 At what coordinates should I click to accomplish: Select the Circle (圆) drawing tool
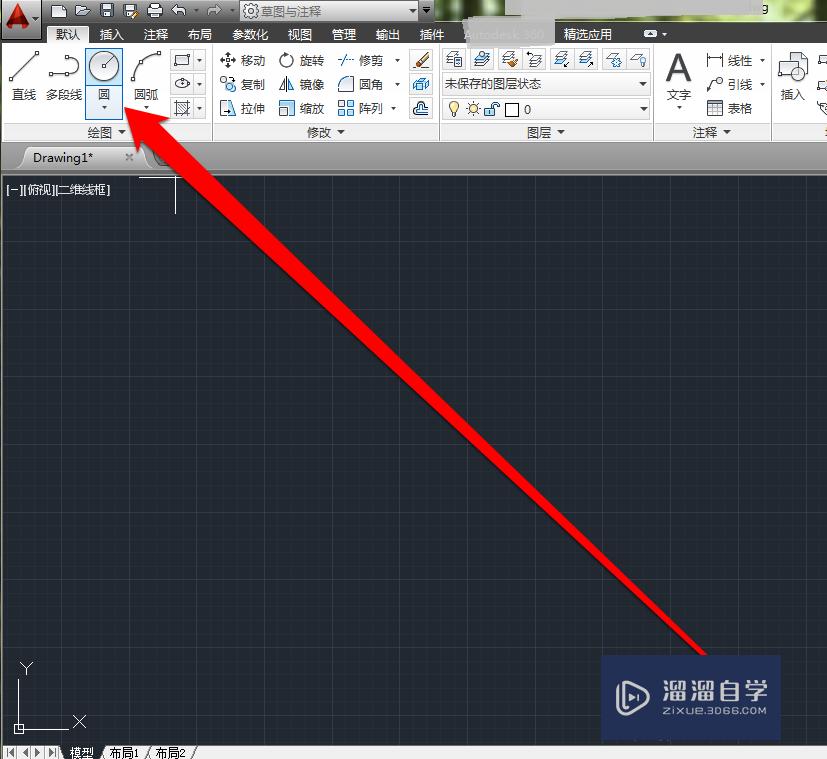(x=104, y=66)
